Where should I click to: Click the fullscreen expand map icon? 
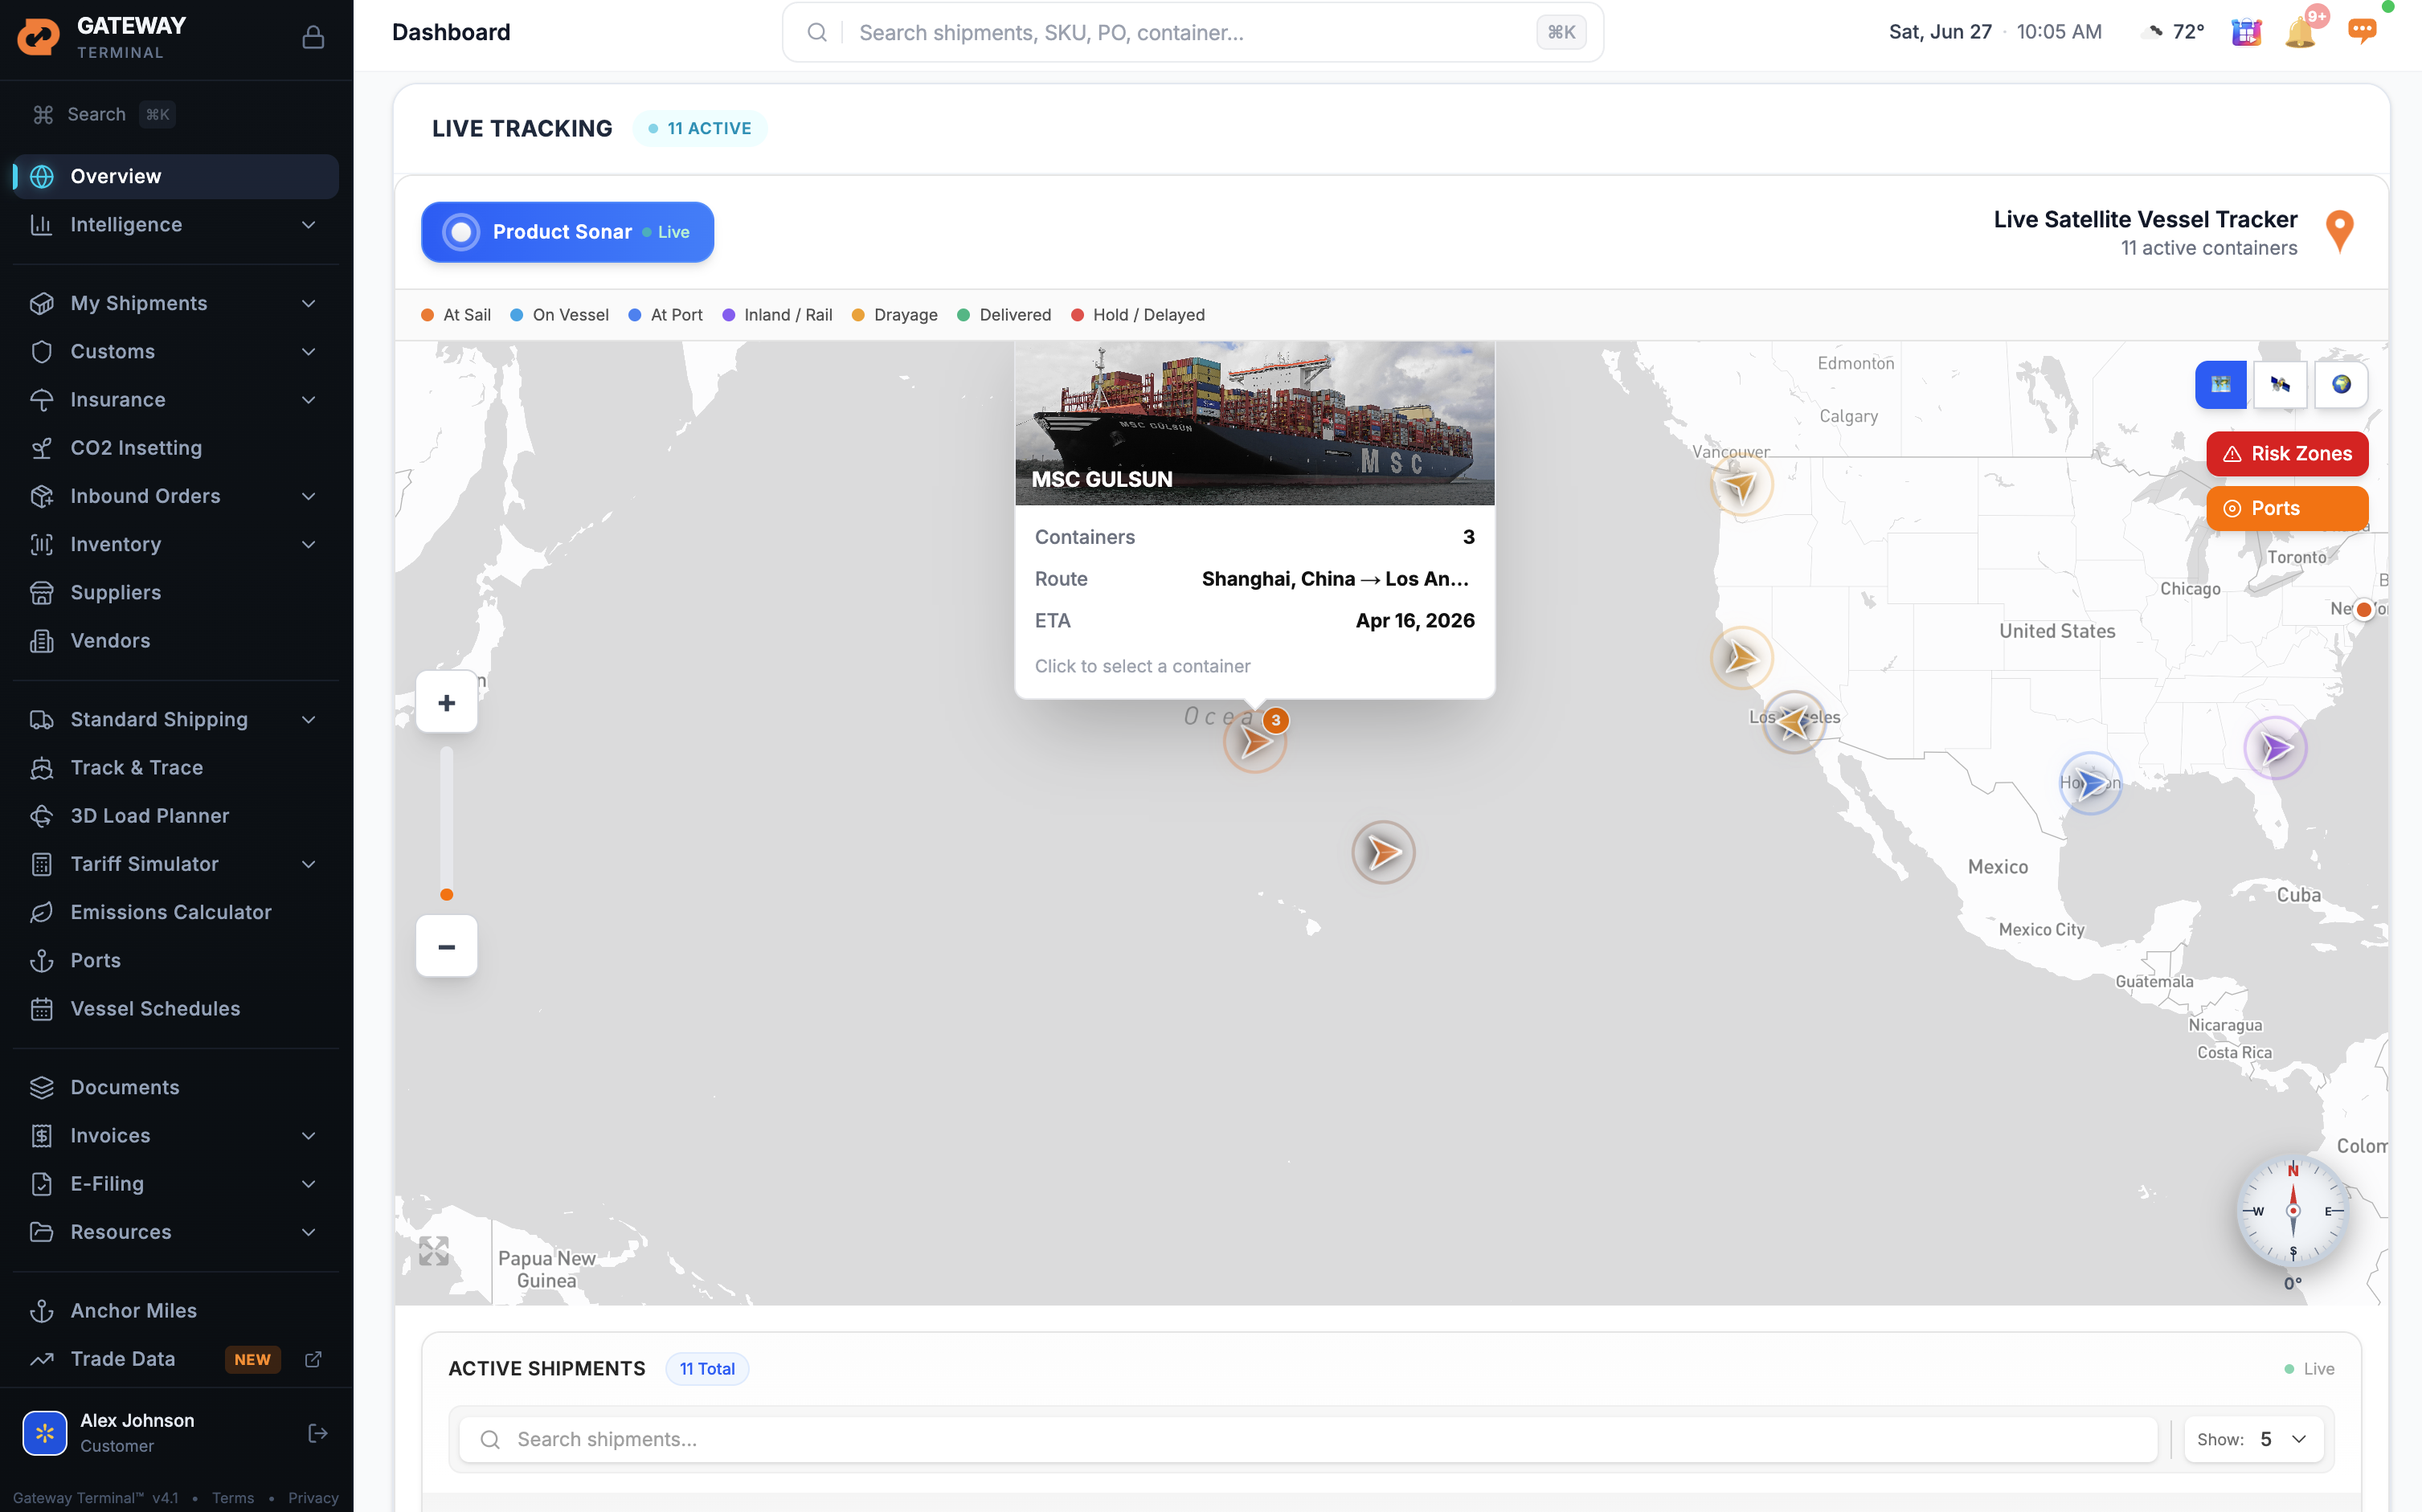(434, 1250)
